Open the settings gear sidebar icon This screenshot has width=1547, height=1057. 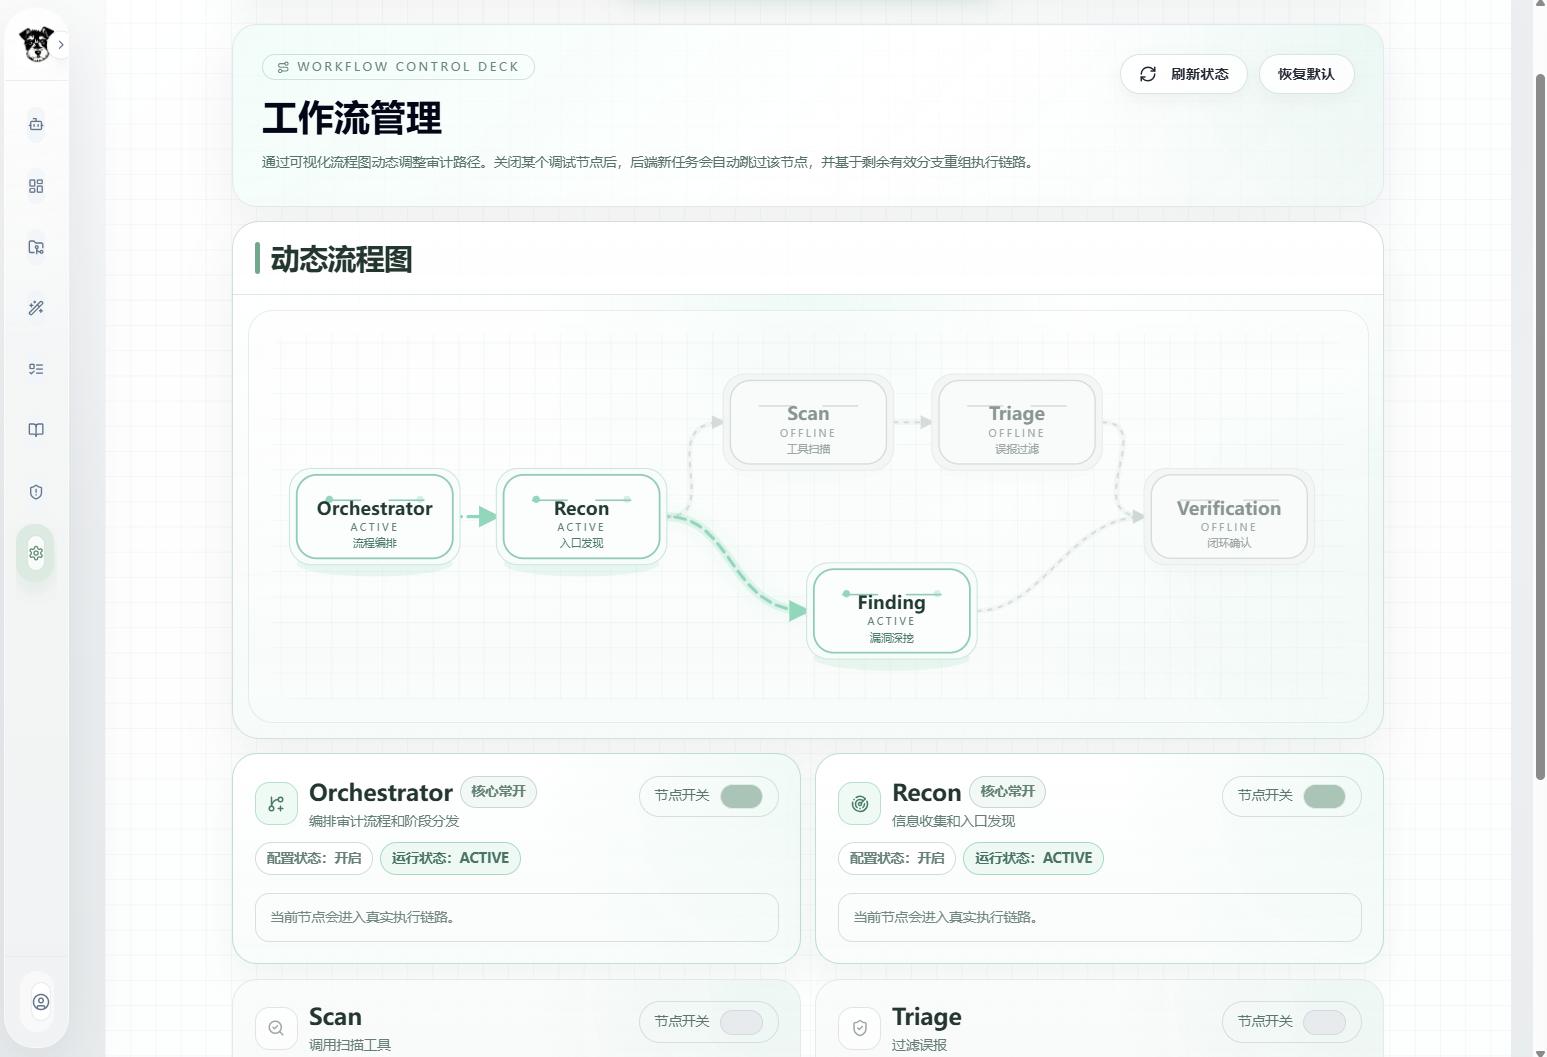click(36, 553)
